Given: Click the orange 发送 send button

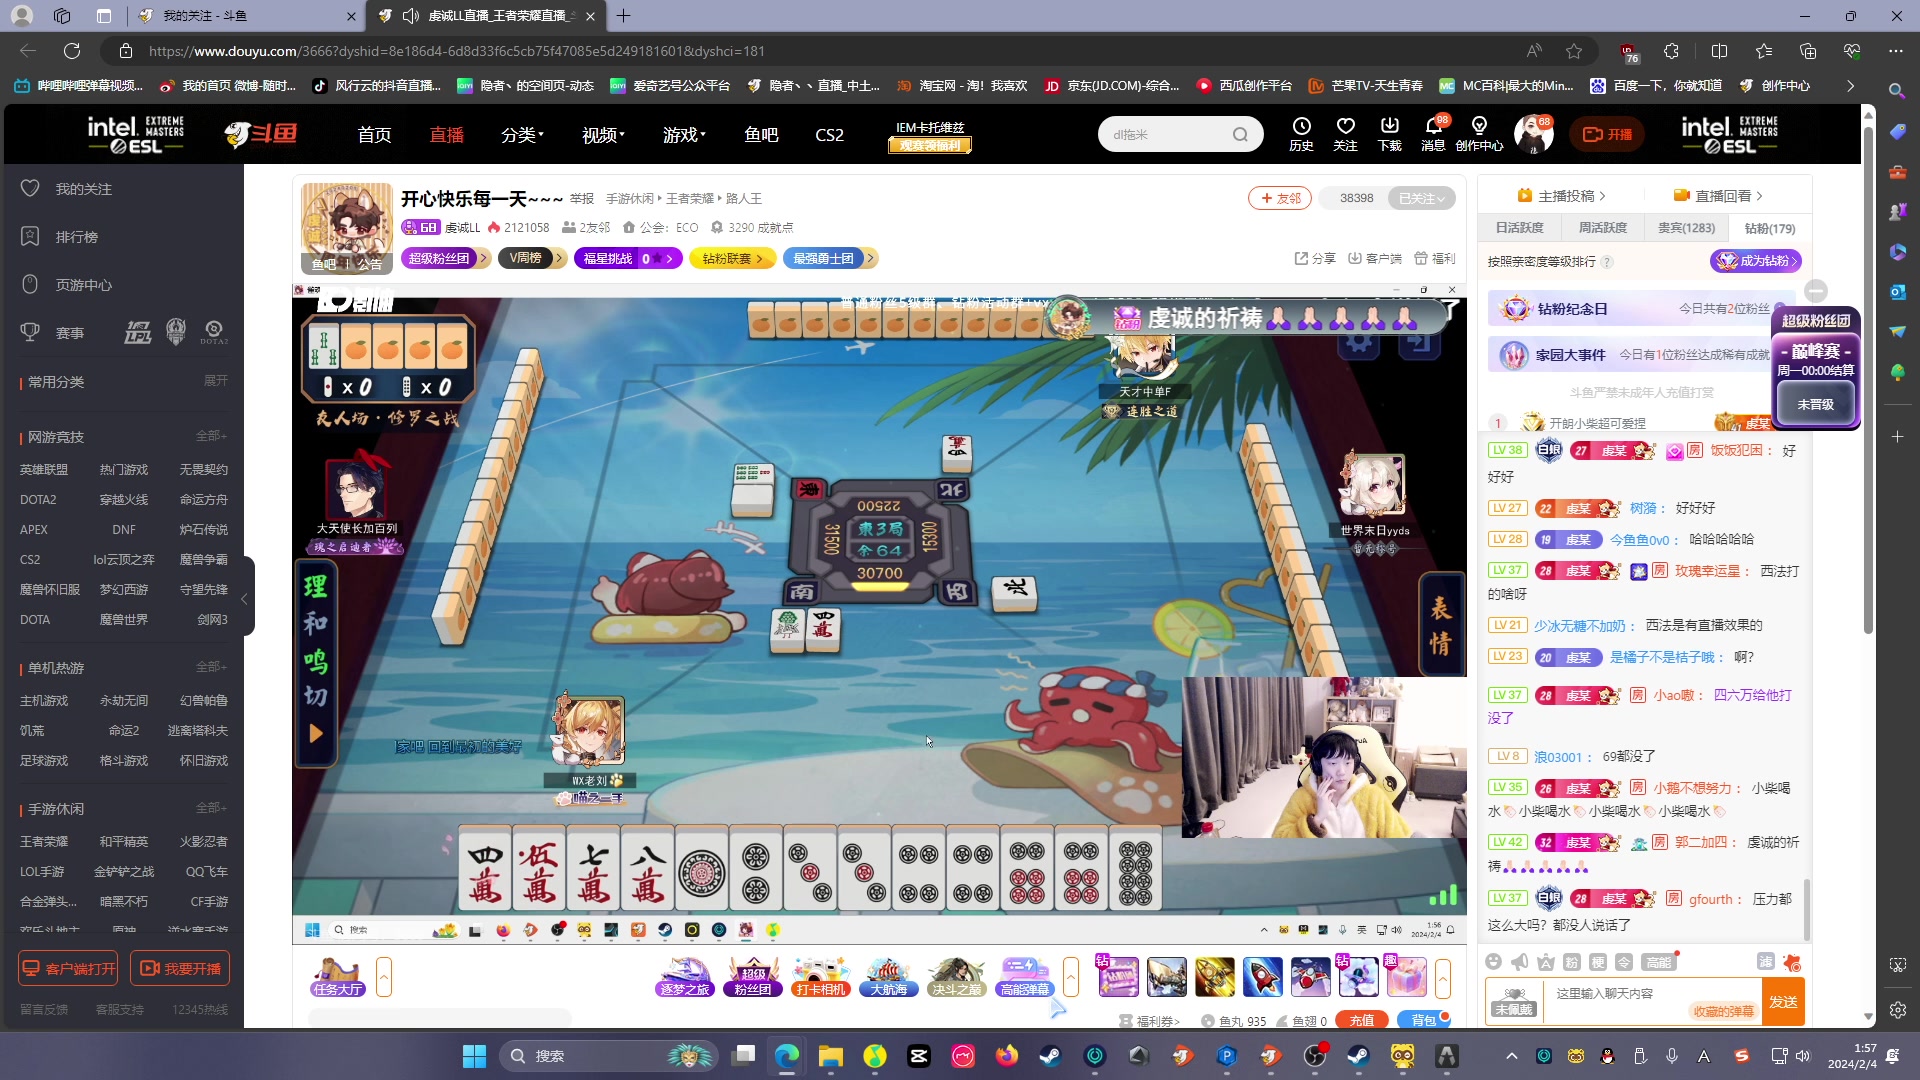Looking at the screenshot, I should point(1783,1002).
